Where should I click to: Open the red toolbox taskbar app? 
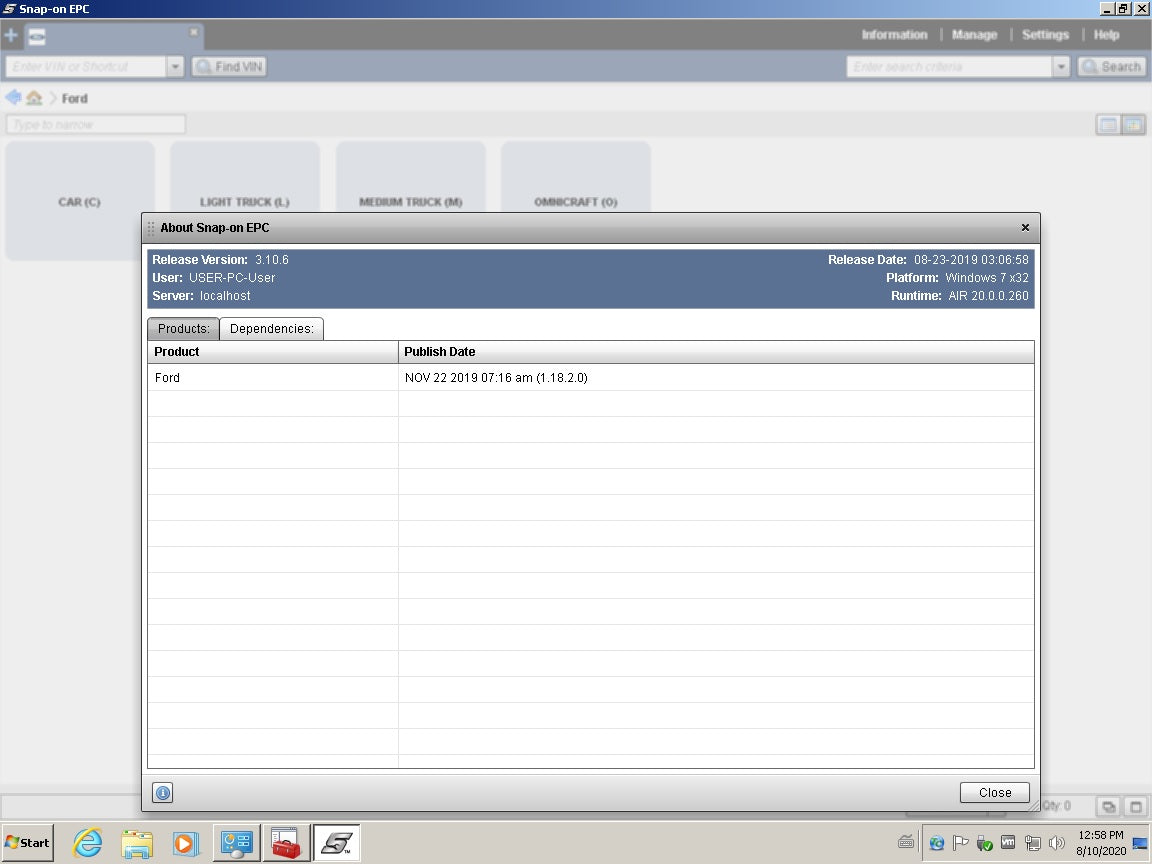pyautogui.click(x=286, y=843)
